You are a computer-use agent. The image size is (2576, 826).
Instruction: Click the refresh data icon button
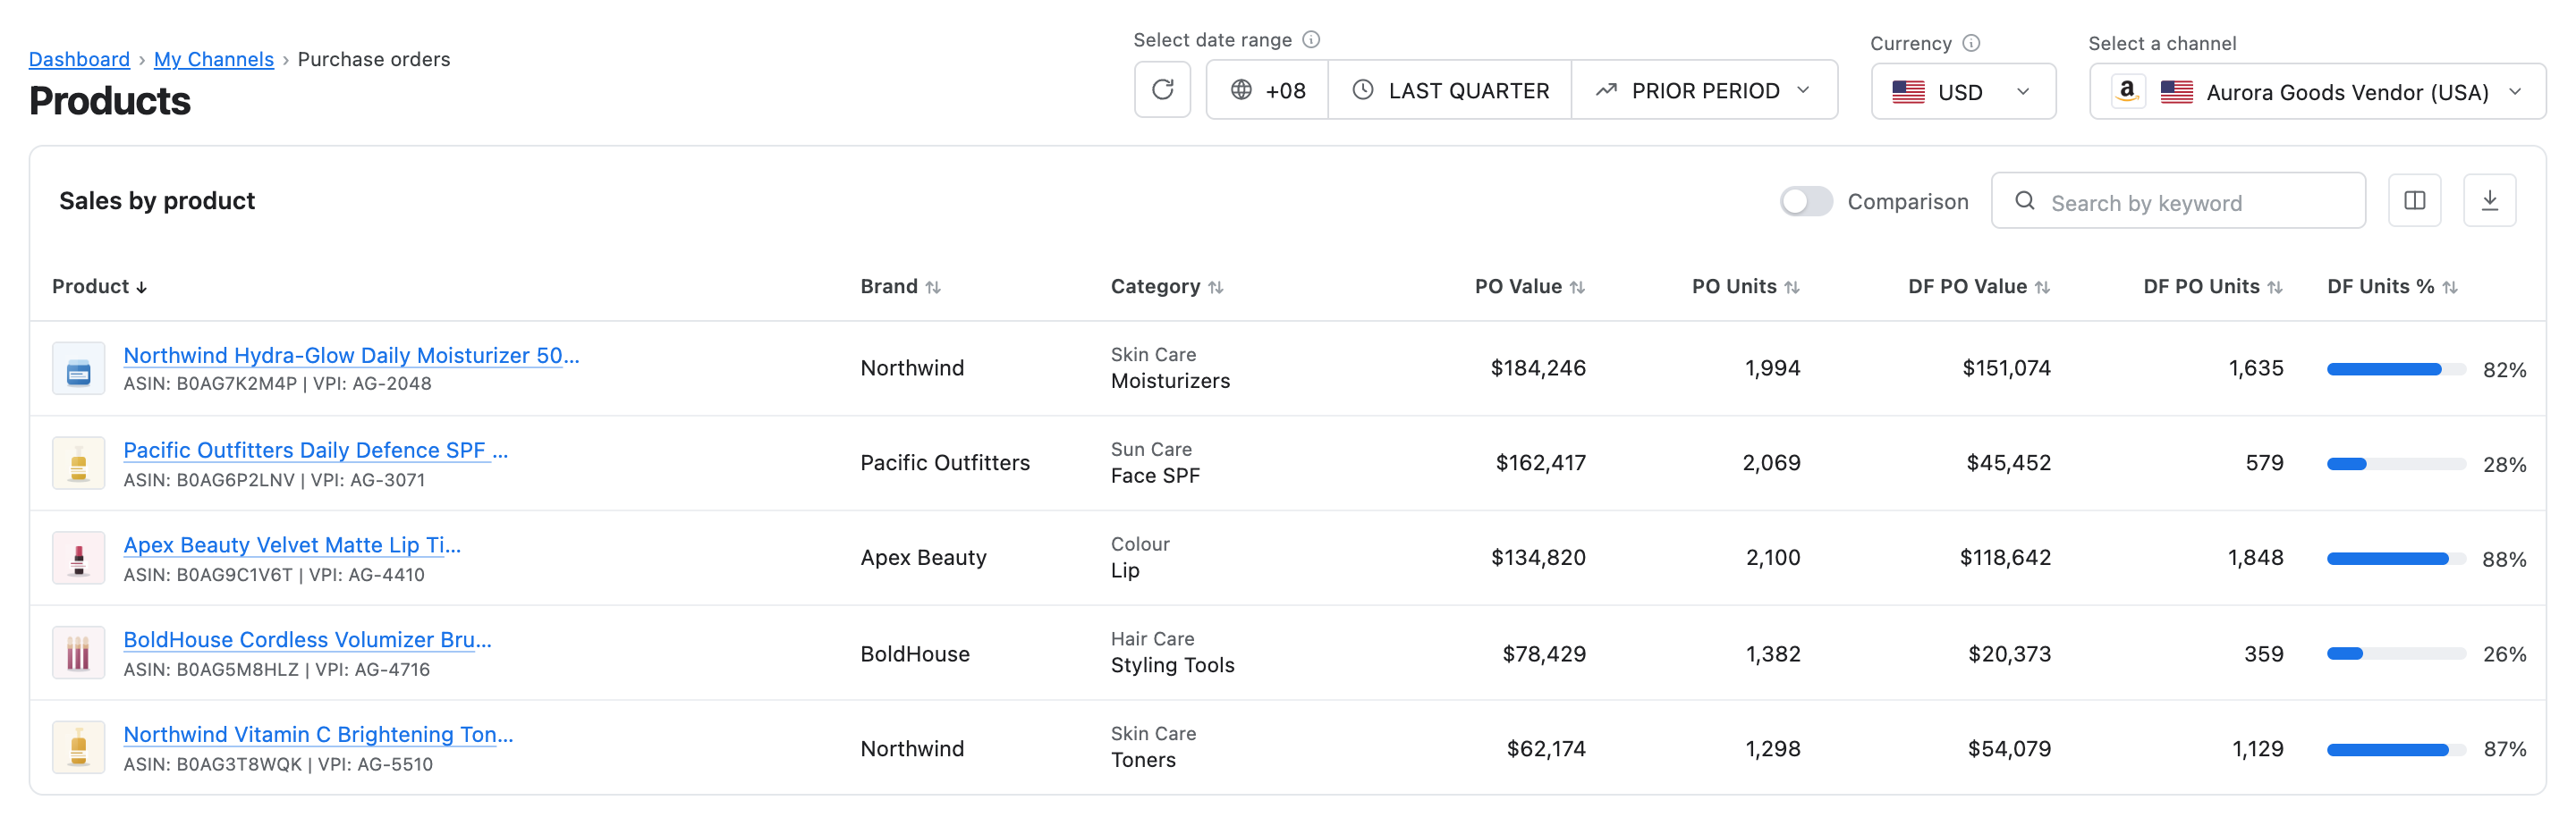(1162, 90)
